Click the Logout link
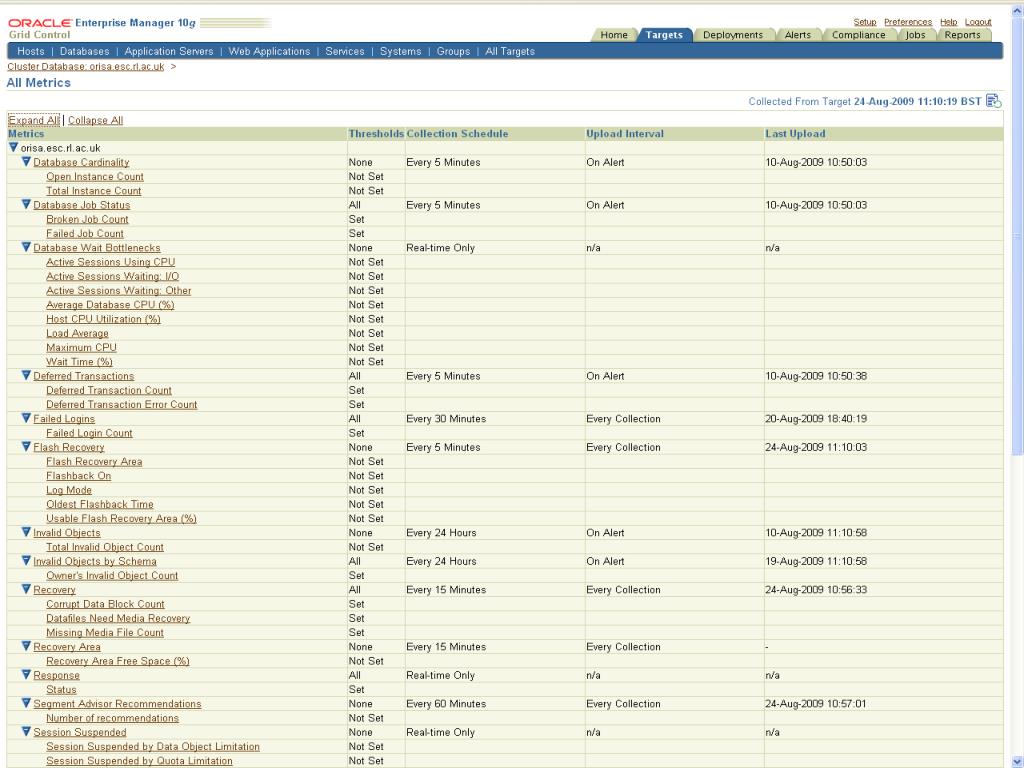 (x=978, y=22)
